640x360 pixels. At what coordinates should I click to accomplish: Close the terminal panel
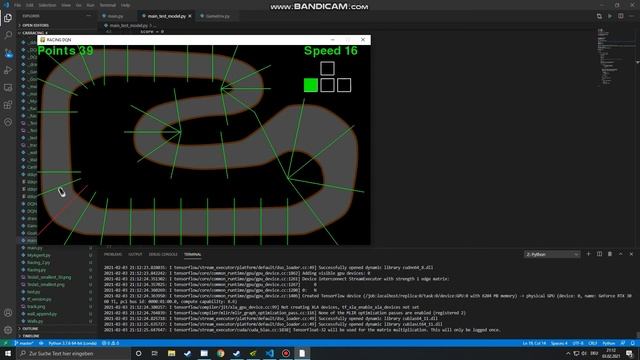point(631,254)
